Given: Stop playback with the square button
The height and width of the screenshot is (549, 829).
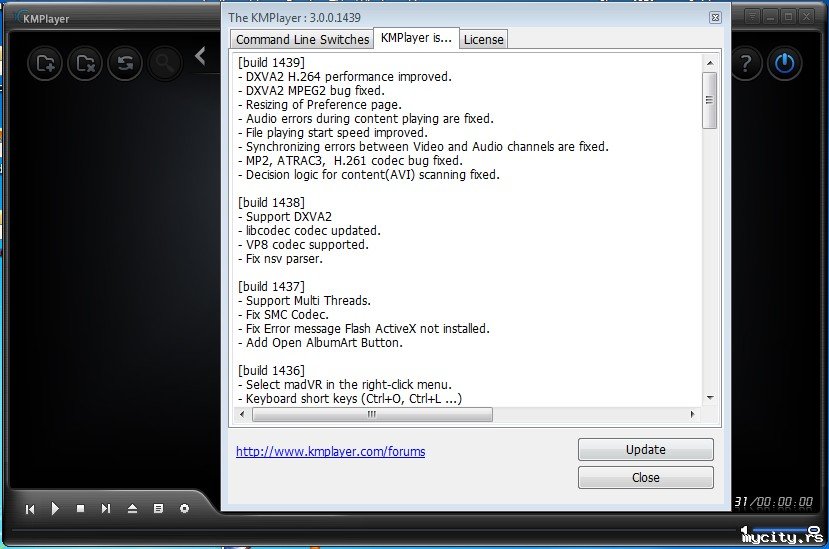Looking at the screenshot, I should (80, 508).
